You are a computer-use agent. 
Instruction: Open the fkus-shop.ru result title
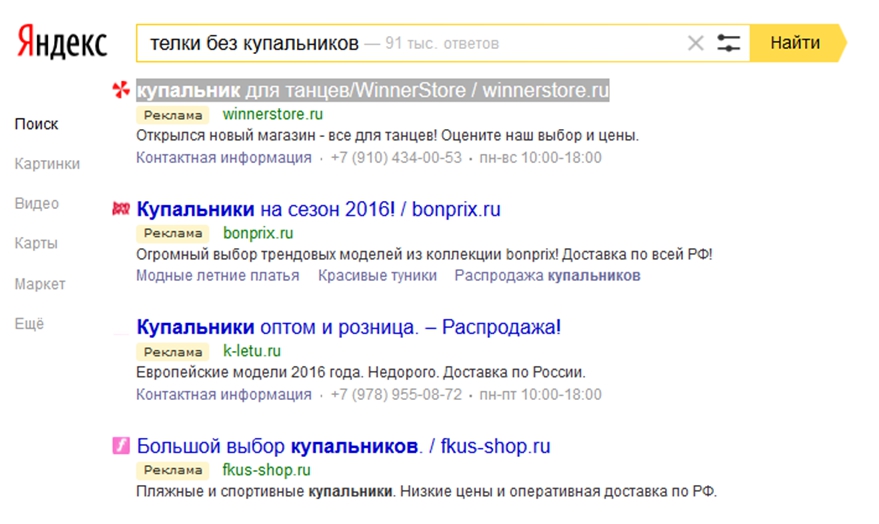343,446
